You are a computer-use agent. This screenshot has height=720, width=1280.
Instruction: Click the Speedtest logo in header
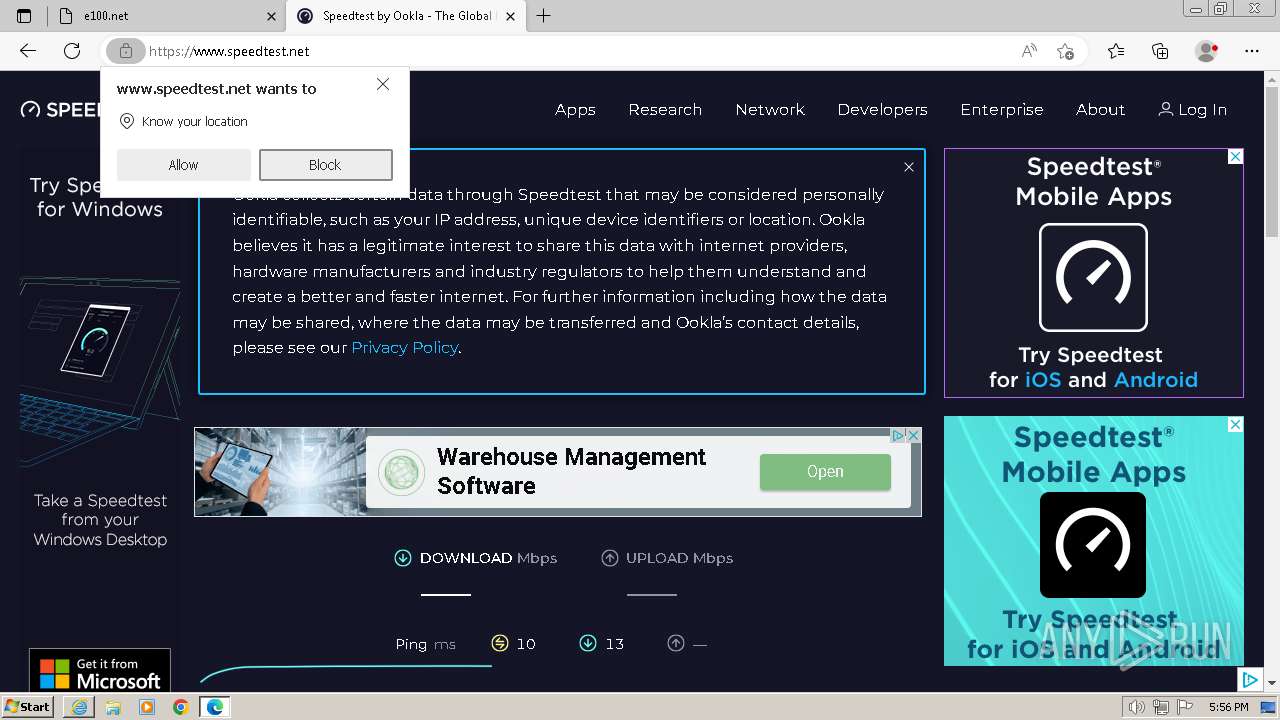60,110
